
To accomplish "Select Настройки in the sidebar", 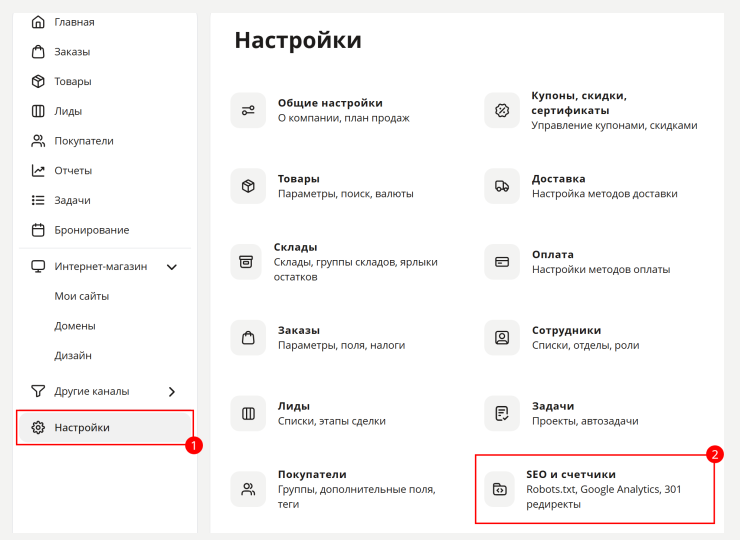I will tap(105, 427).
